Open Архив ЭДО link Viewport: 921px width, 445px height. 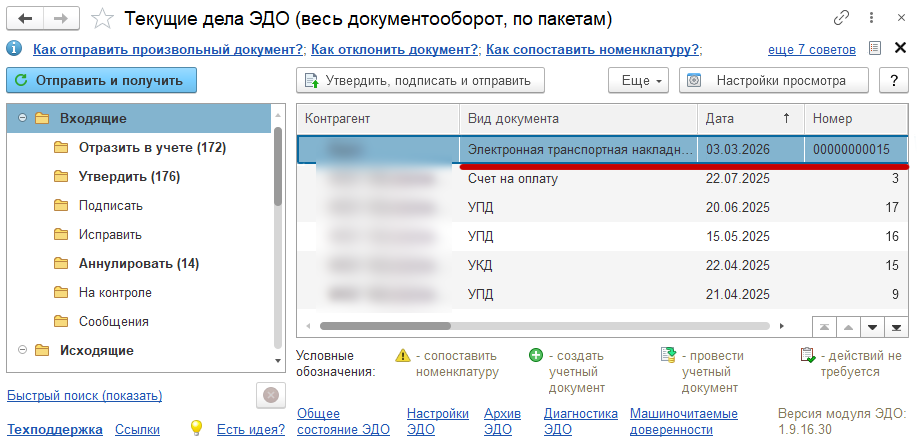click(x=502, y=422)
